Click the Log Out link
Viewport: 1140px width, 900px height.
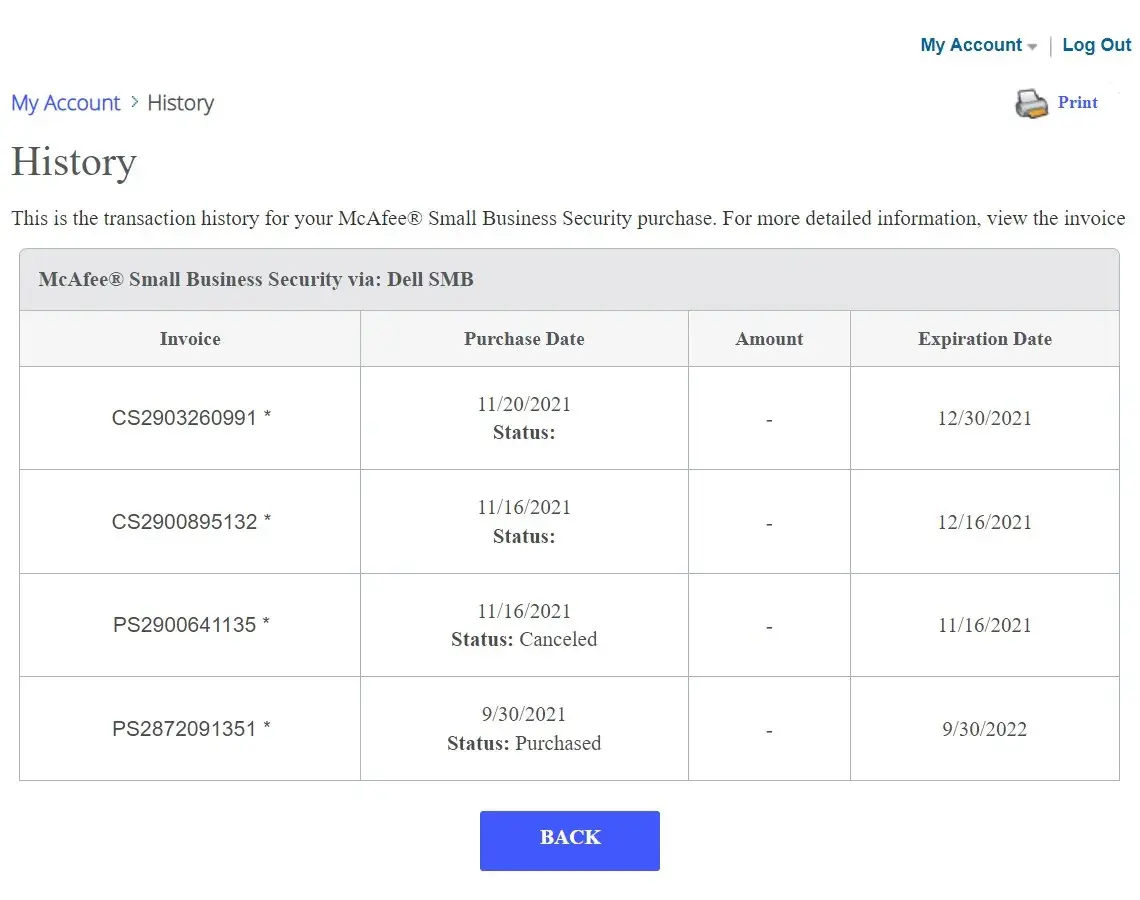click(1096, 45)
